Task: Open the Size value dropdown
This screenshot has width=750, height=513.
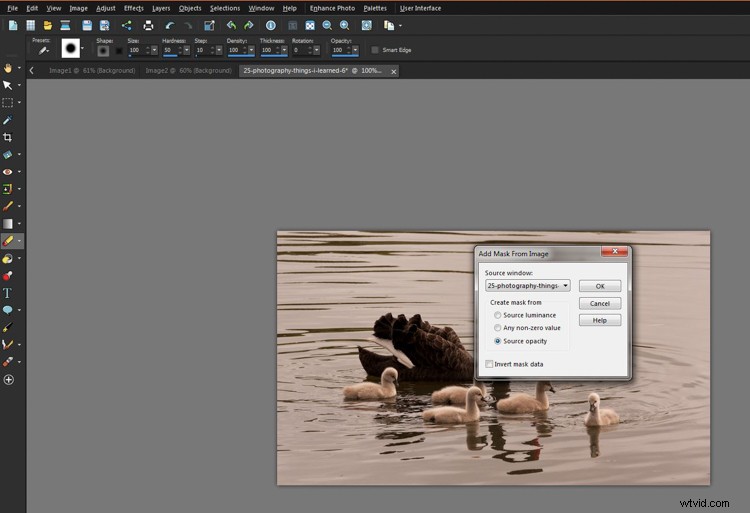Action: (x=154, y=50)
